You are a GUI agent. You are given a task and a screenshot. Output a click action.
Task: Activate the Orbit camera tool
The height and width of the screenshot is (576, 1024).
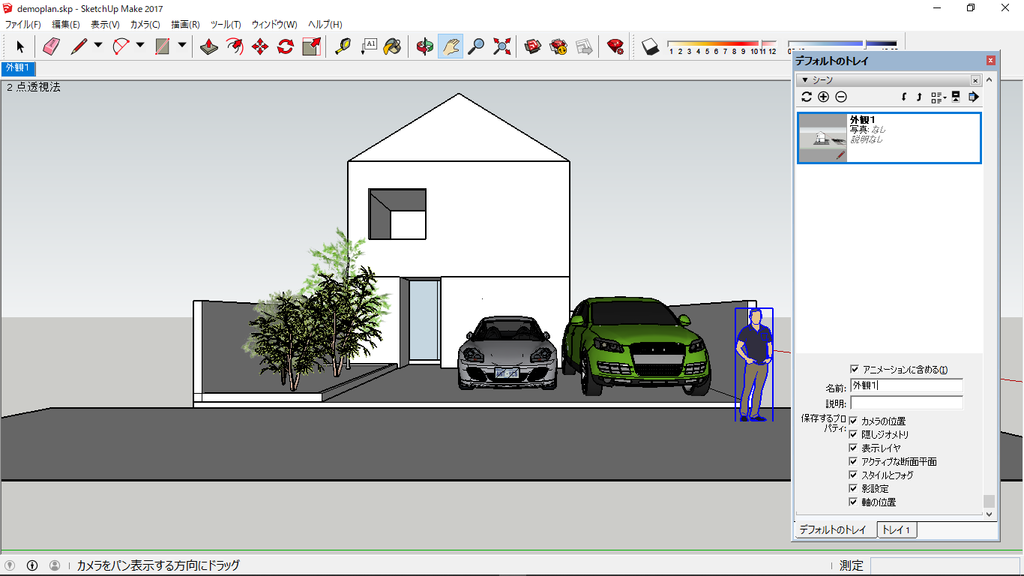[x=425, y=46]
